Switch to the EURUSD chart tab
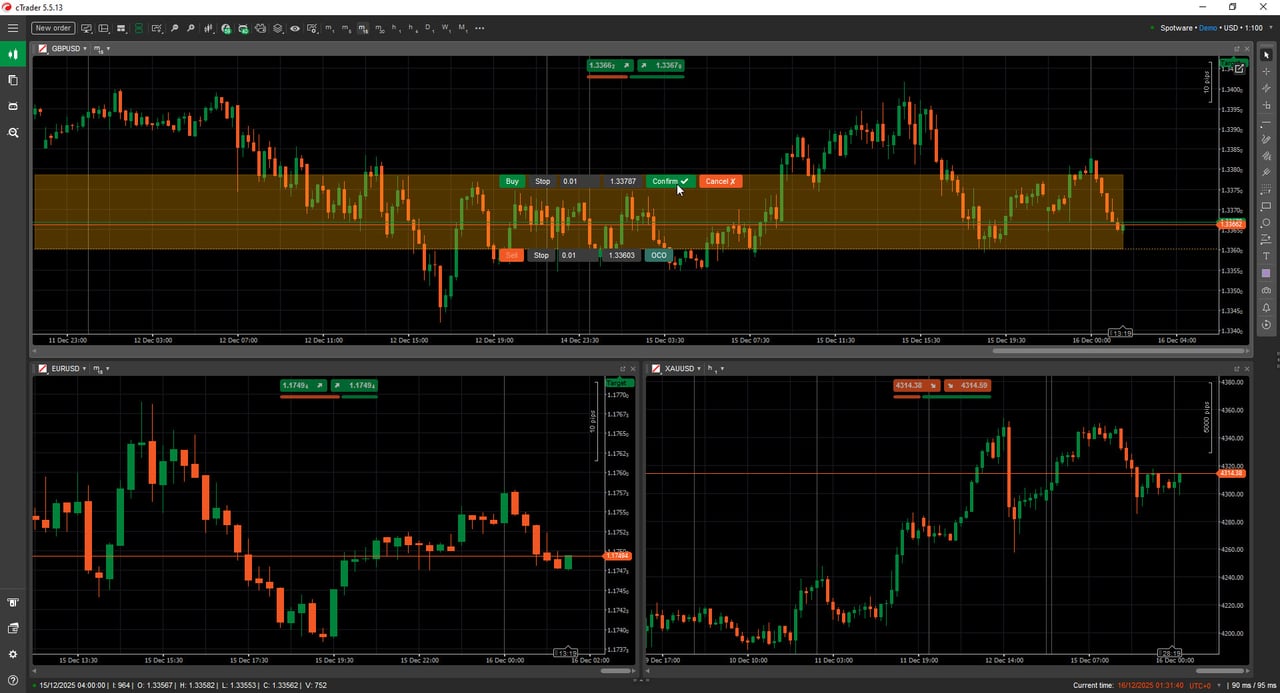 [x=65, y=368]
